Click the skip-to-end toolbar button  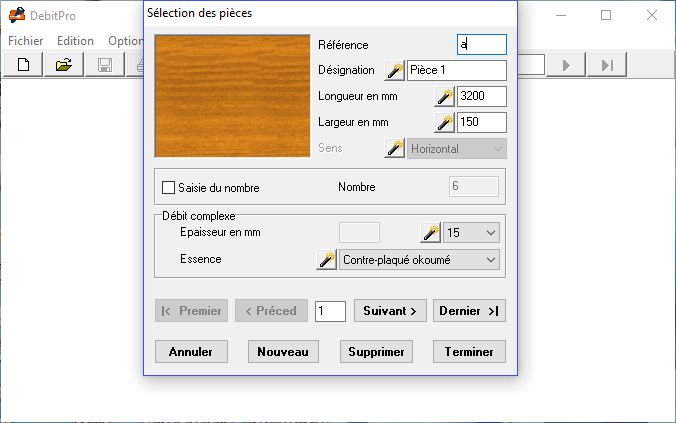click(x=607, y=65)
